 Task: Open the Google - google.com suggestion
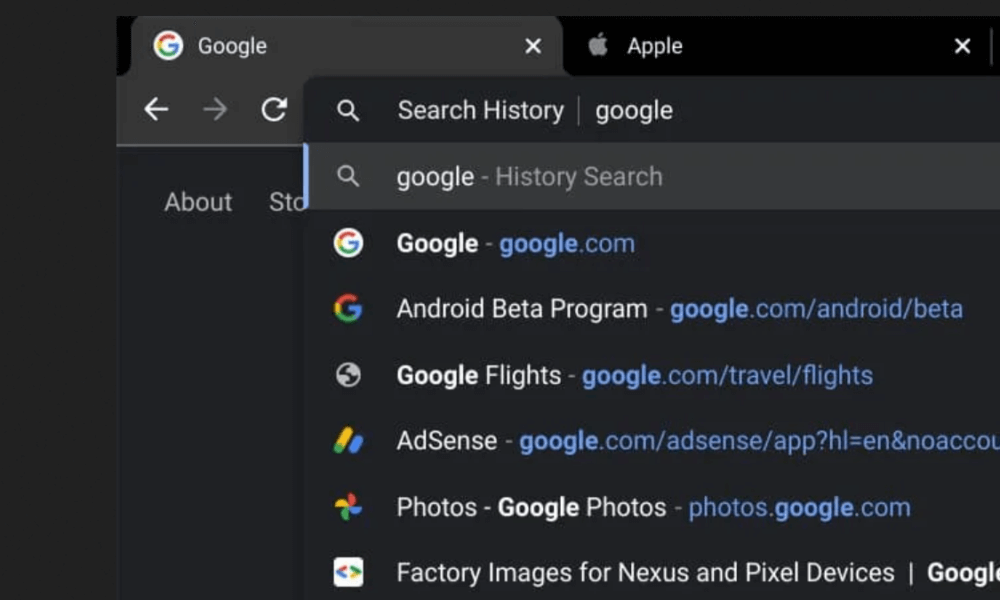pos(515,243)
